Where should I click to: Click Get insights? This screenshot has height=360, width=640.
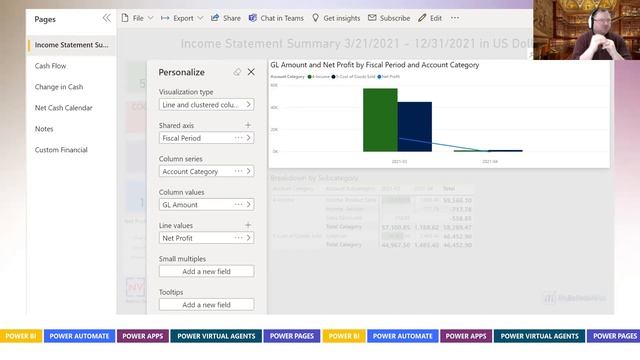pyautogui.click(x=336, y=18)
